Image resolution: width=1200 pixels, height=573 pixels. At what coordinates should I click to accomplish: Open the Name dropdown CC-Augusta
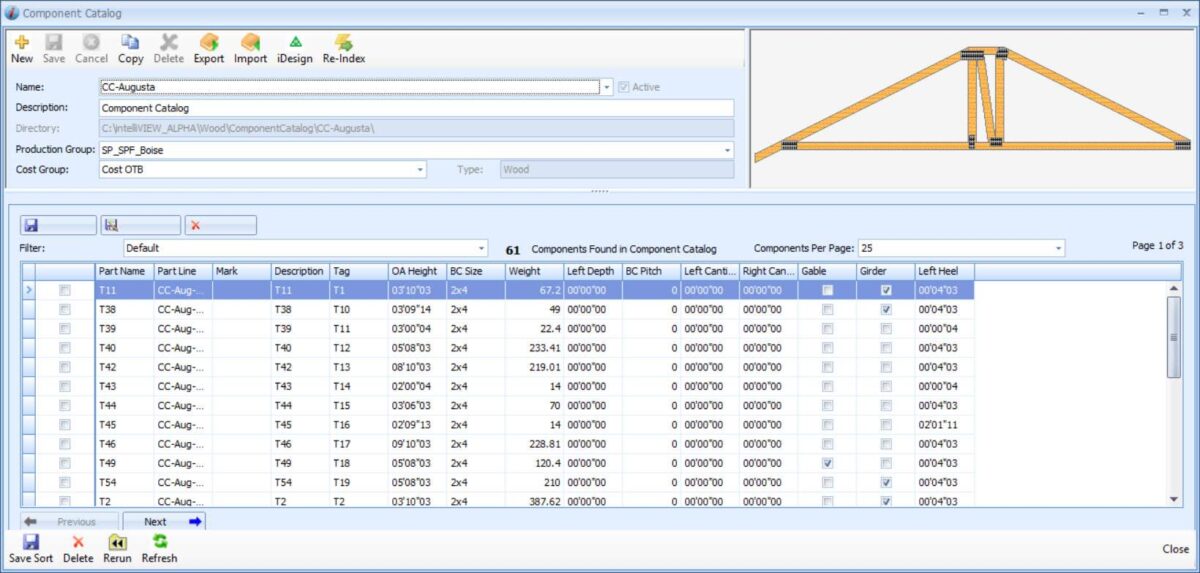click(x=607, y=87)
